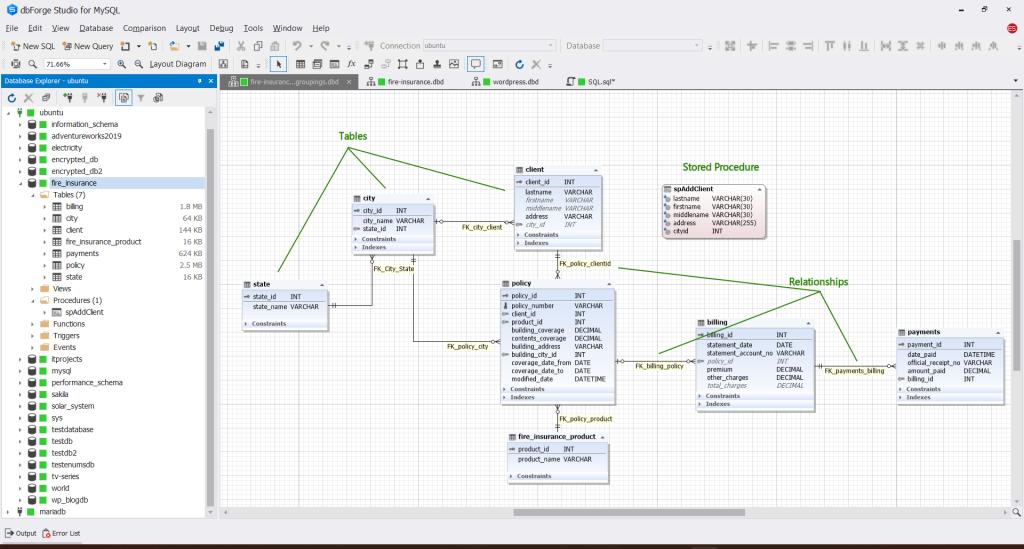Select the sakila database
1024x549 pixels.
[60, 395]
